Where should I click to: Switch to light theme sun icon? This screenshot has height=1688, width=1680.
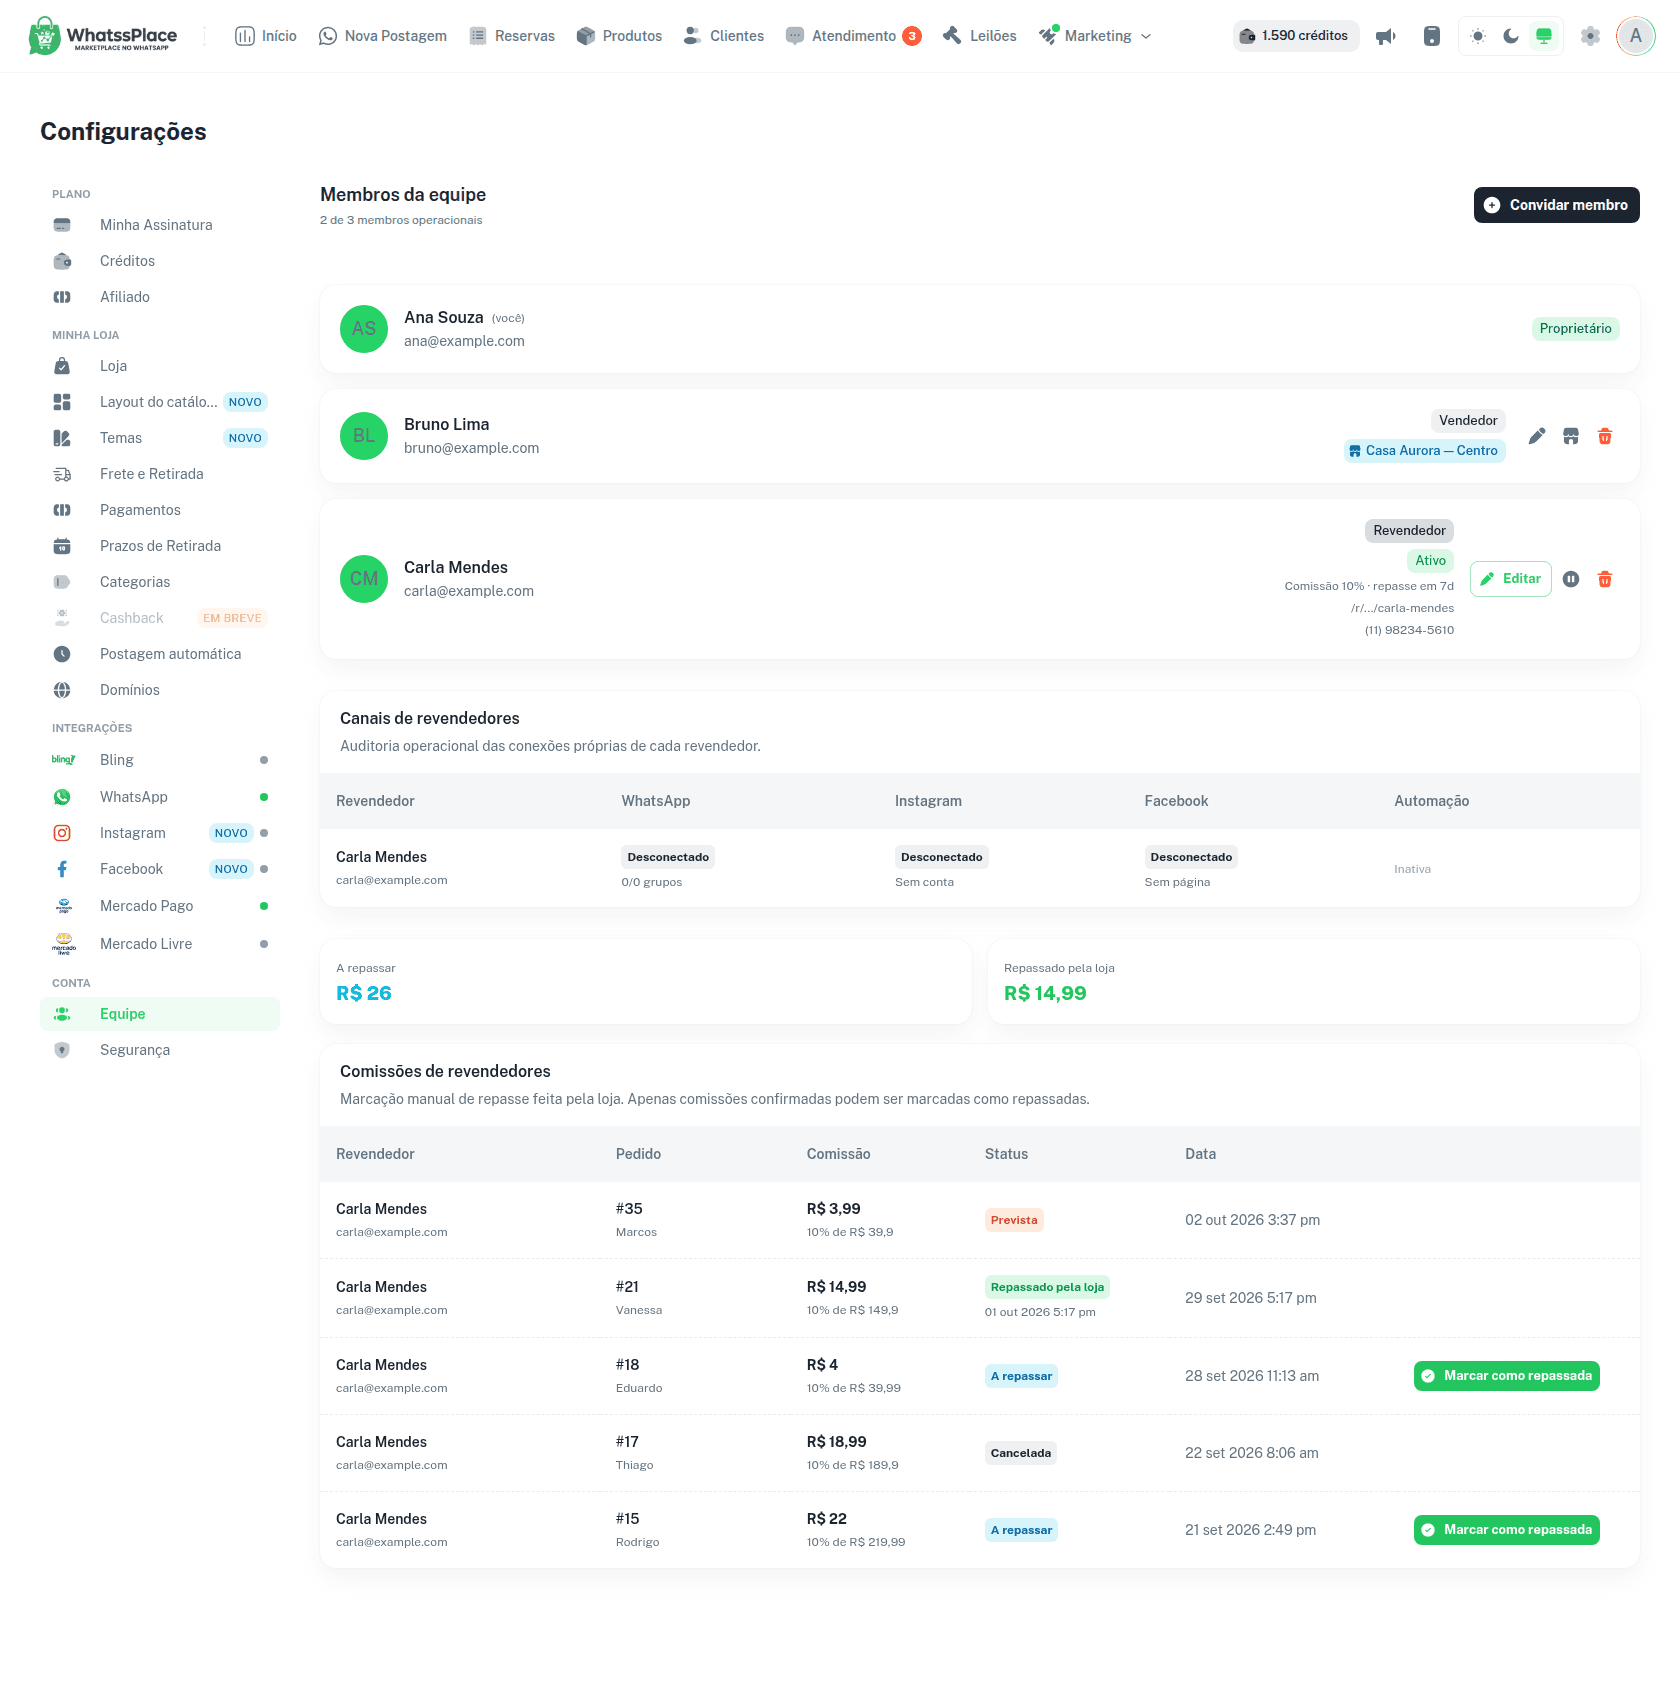[x=1478, y=36]
